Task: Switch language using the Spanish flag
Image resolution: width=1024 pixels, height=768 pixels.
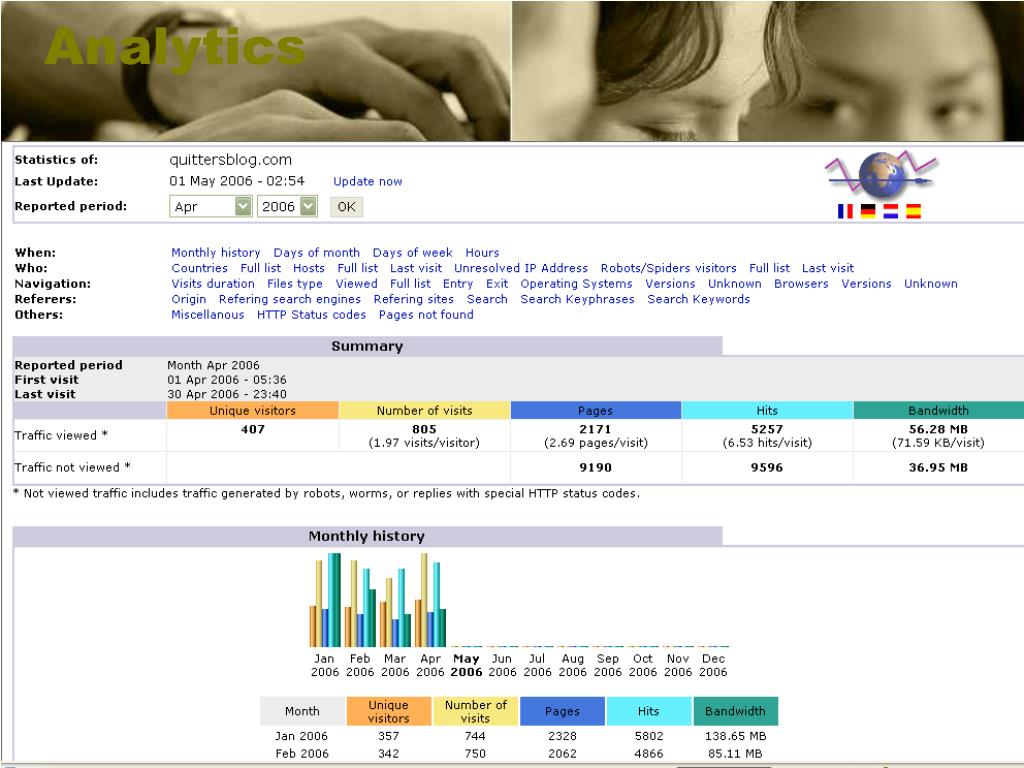Action: (914, 211)
